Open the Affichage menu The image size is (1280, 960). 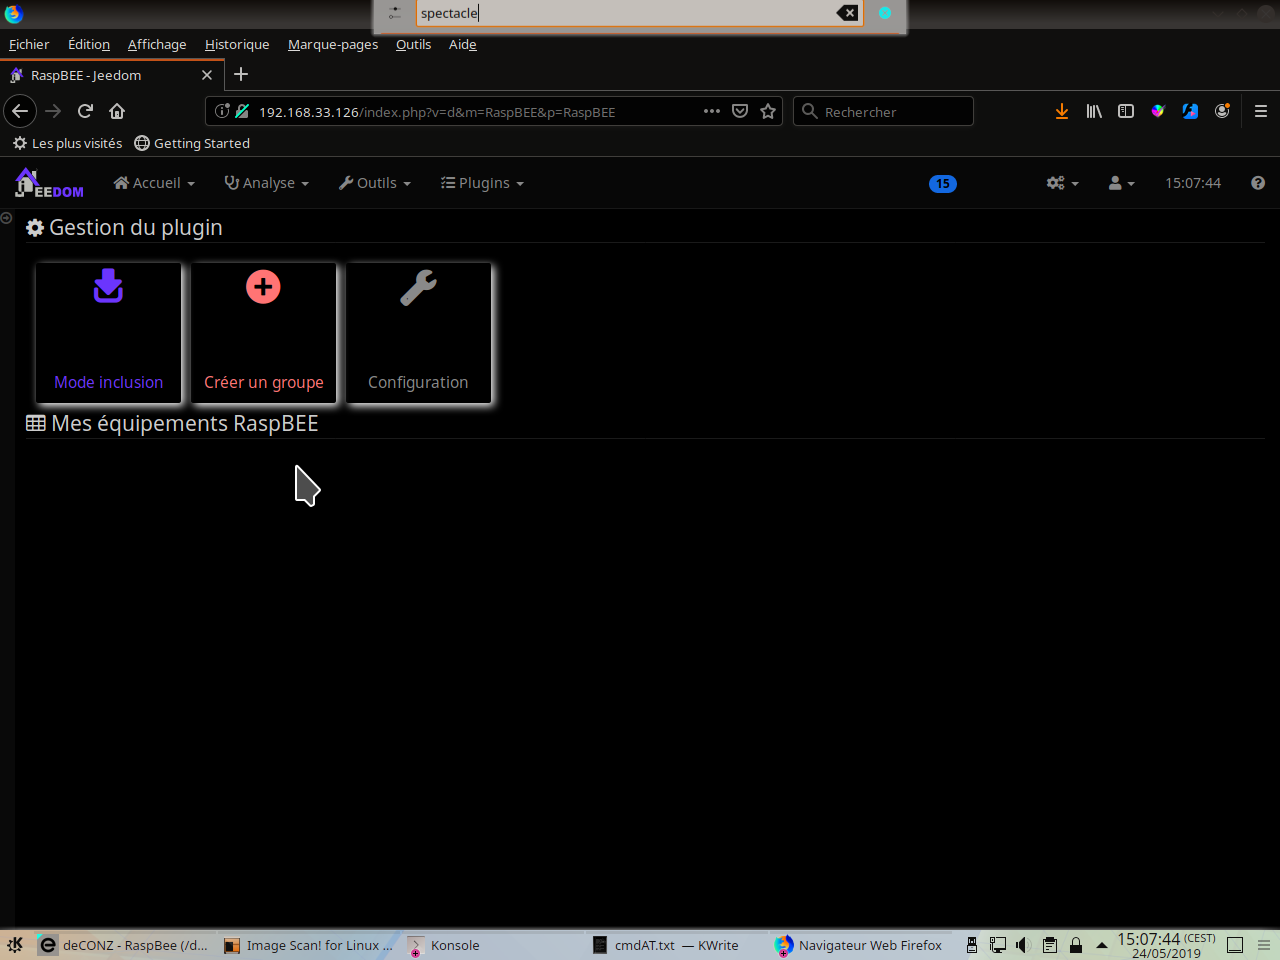157,44
